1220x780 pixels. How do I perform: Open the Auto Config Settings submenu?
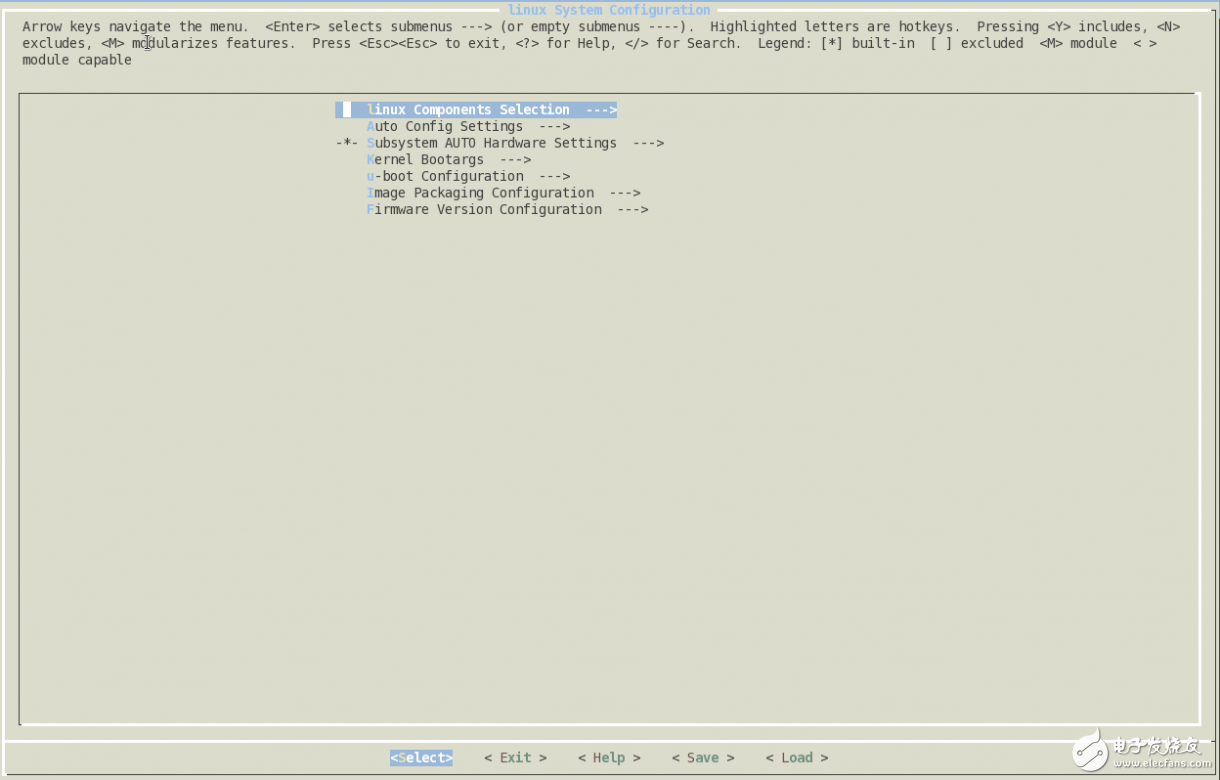(x=446, y=126)
